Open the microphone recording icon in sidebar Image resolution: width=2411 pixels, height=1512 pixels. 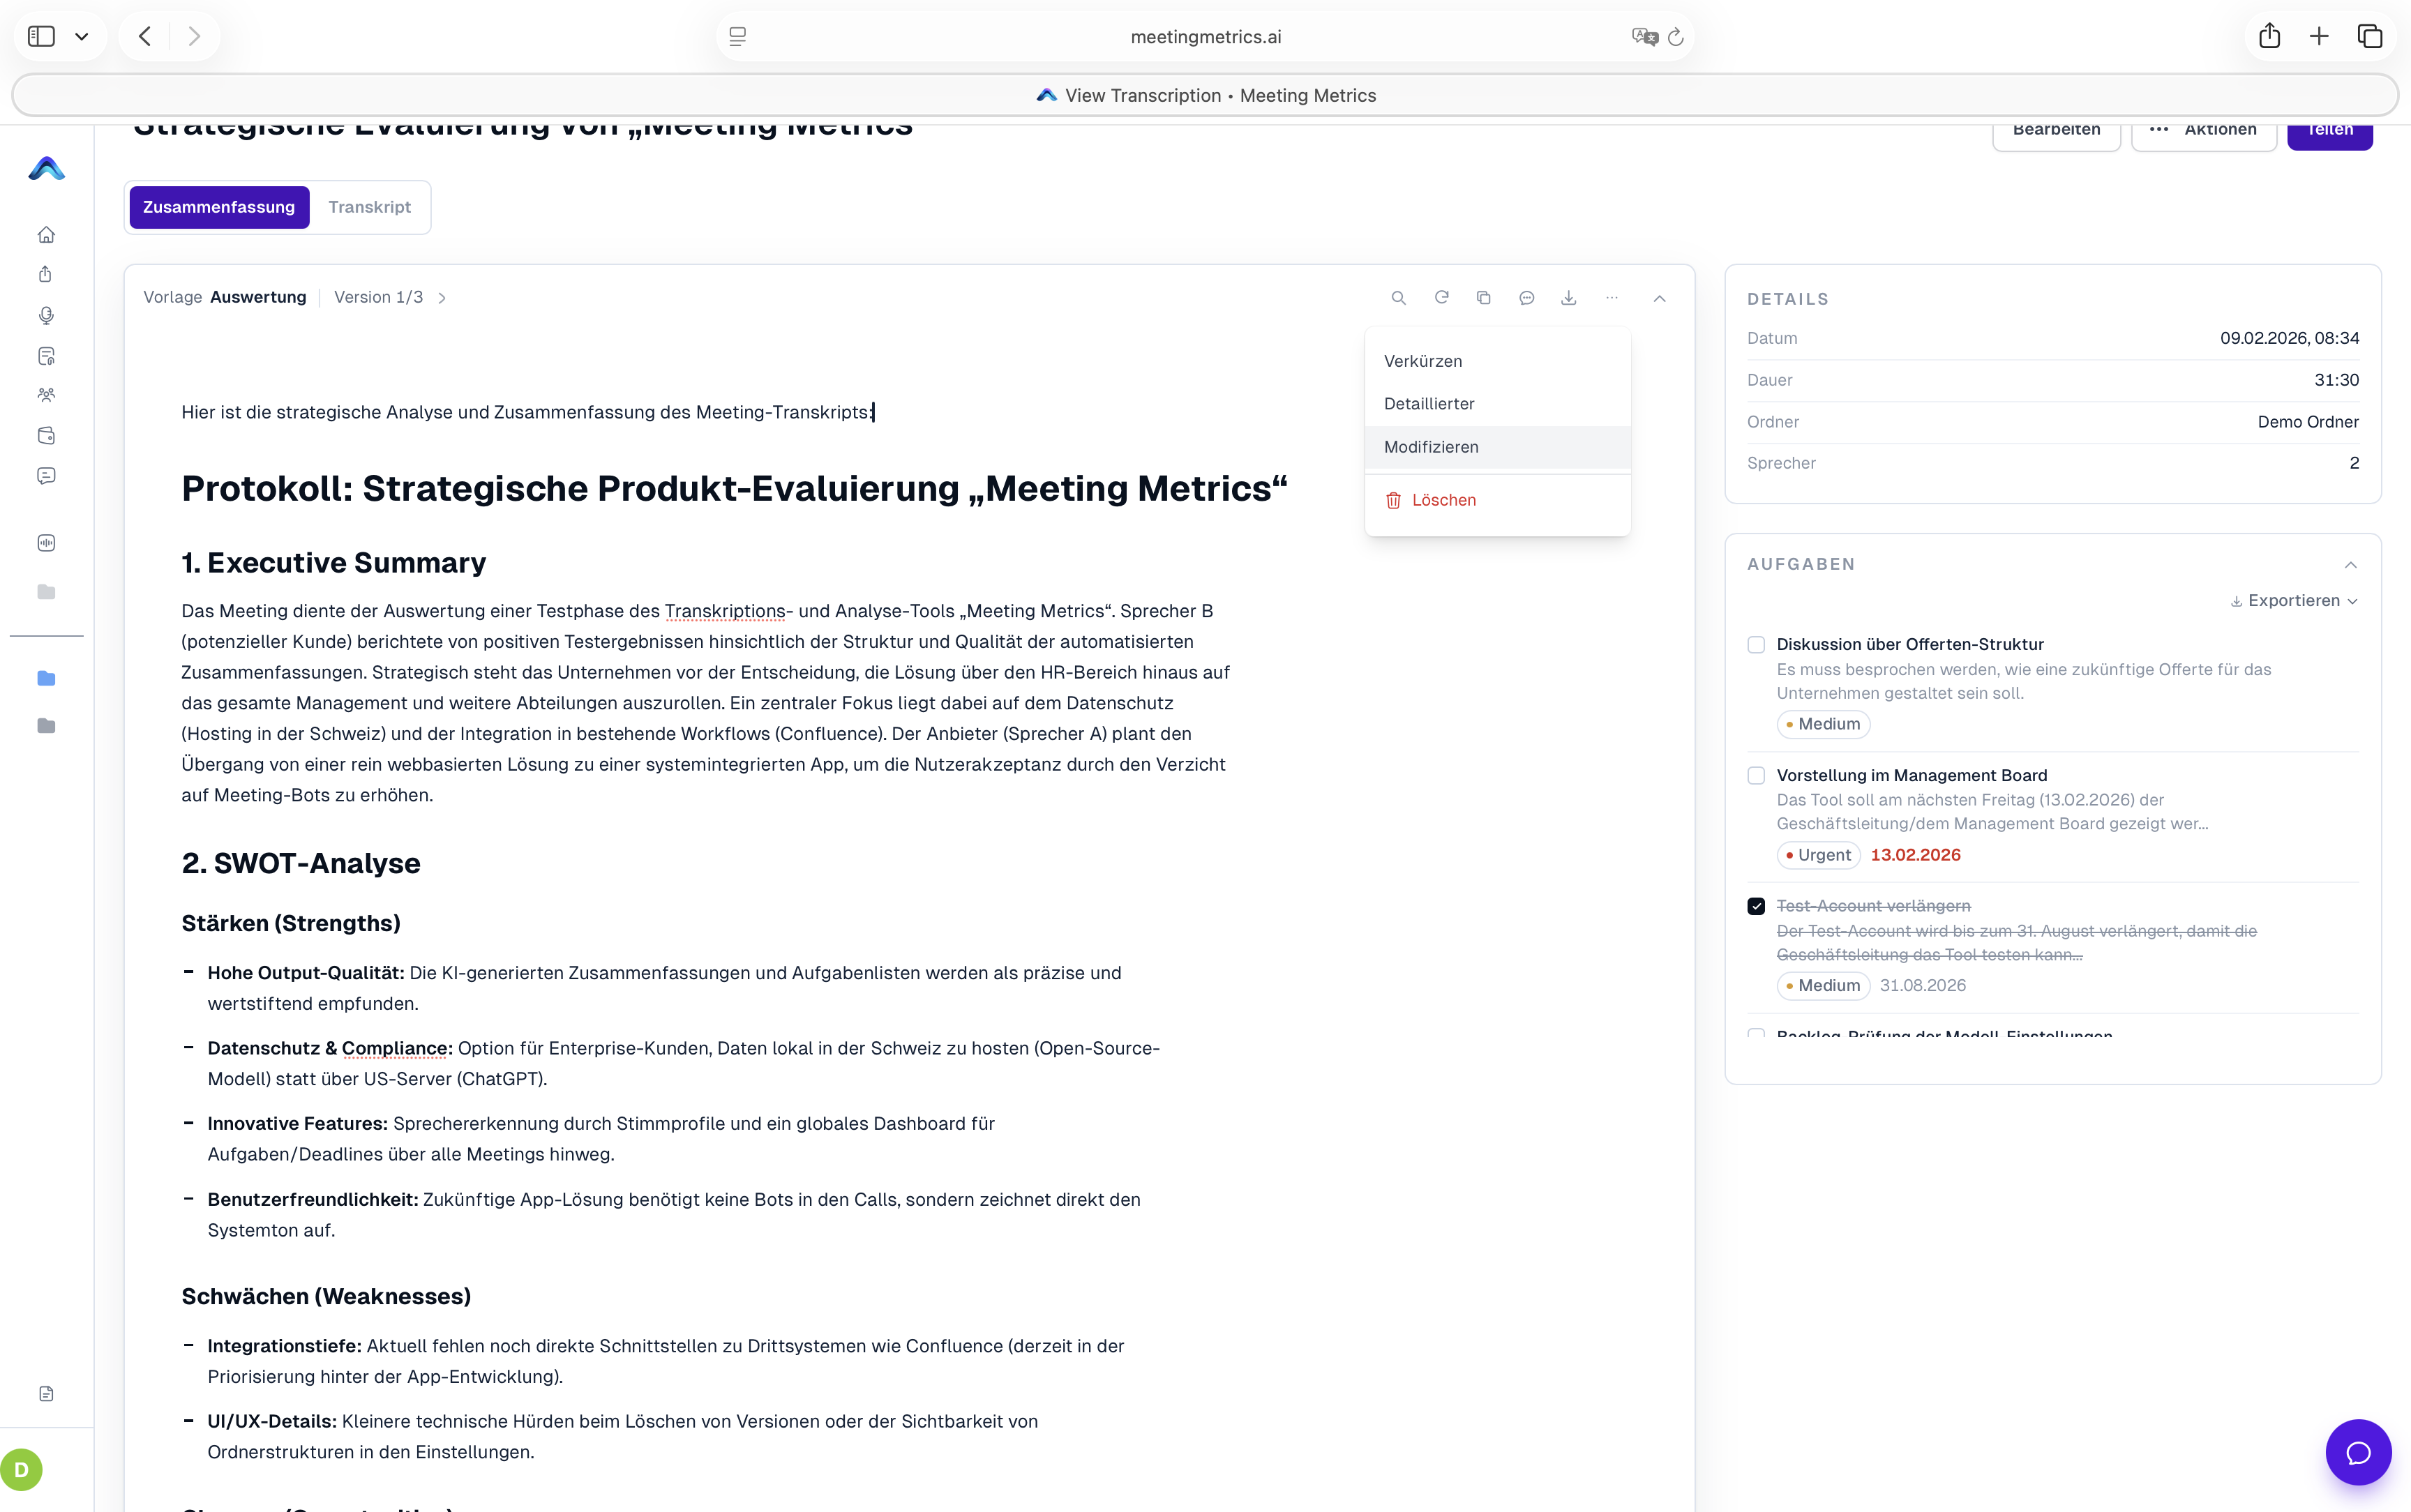[x=46, y=316]
